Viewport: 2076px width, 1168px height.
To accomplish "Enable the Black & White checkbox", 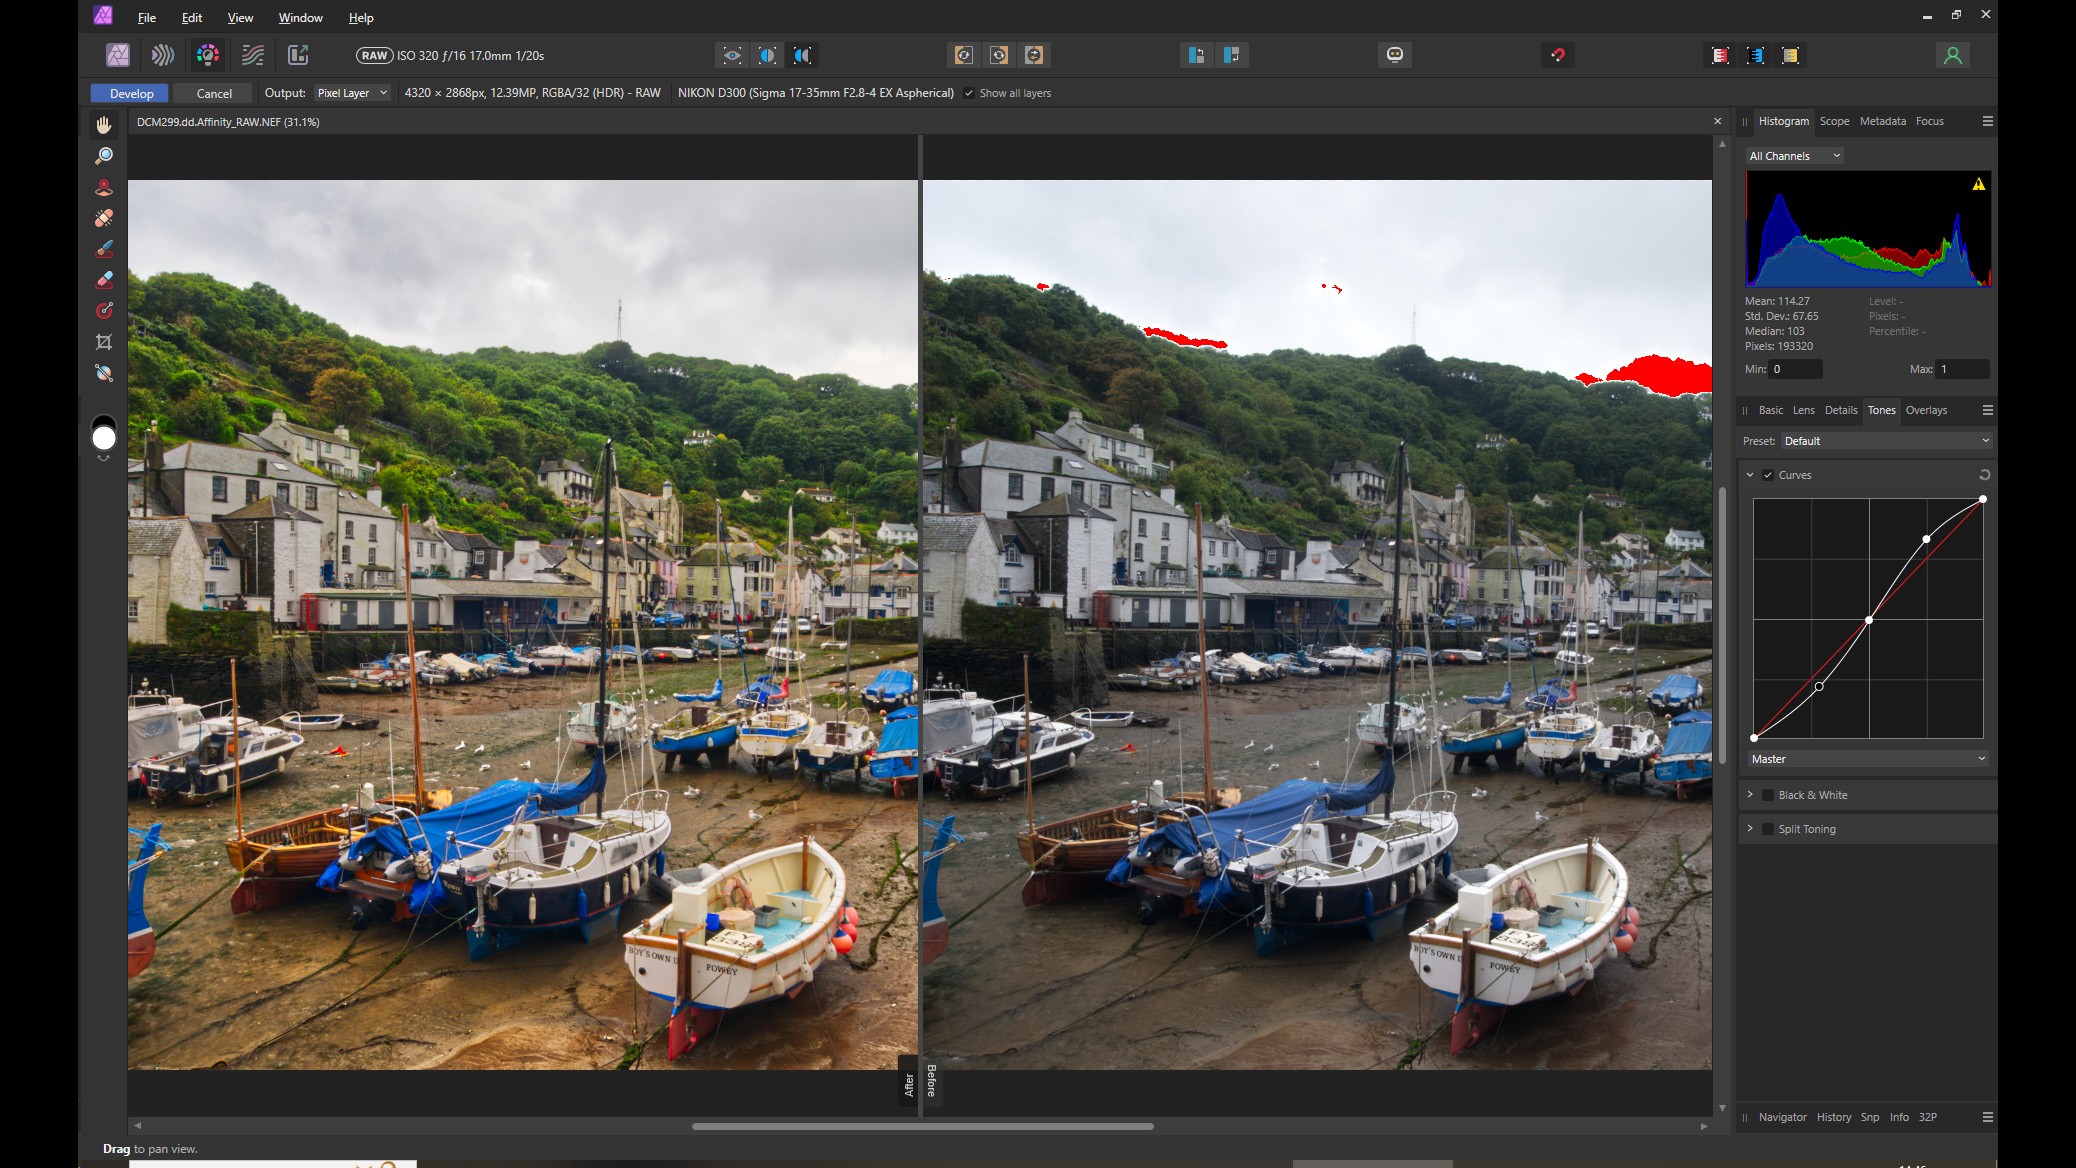I will [1768, 795].
